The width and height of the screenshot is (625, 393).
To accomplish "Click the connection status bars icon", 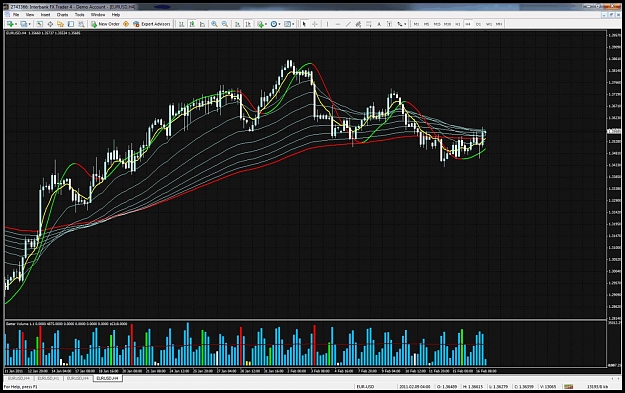I will coord(568,387).
